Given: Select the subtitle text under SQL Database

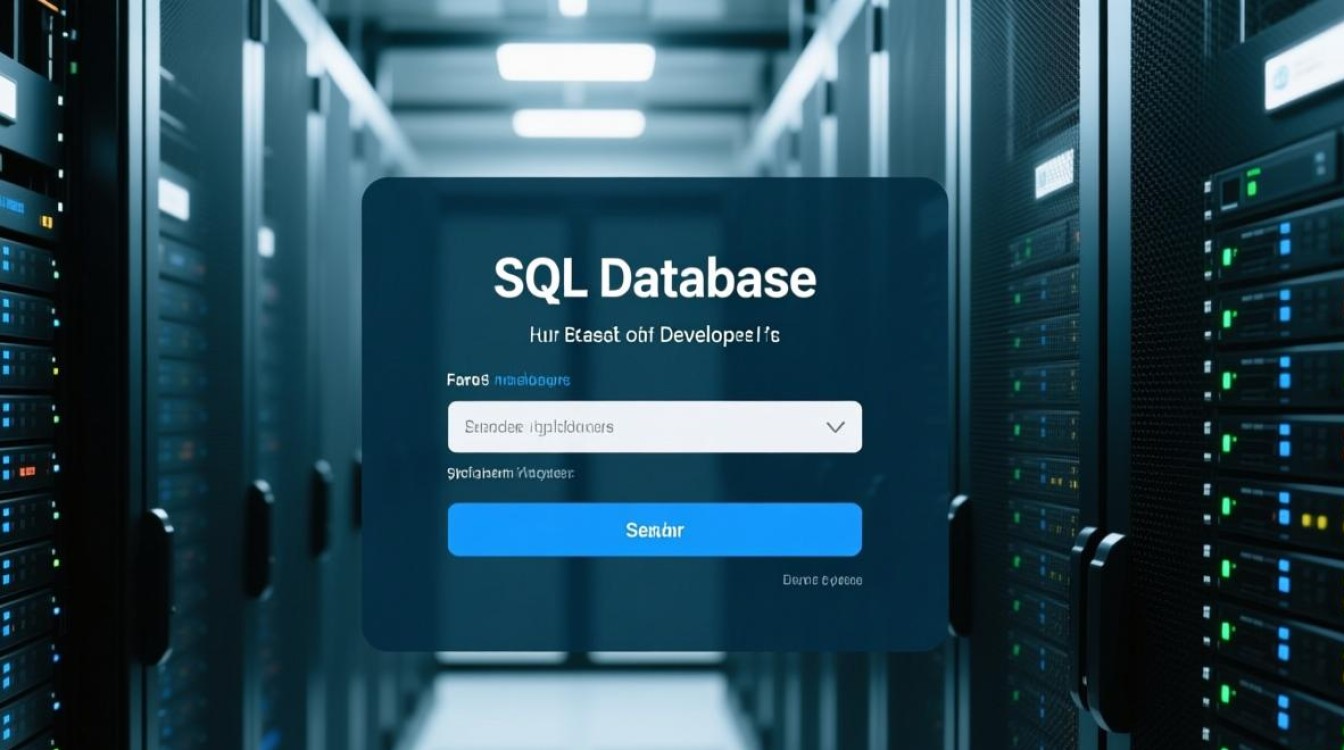Looking at the screenshot, I should click(654, 335).
